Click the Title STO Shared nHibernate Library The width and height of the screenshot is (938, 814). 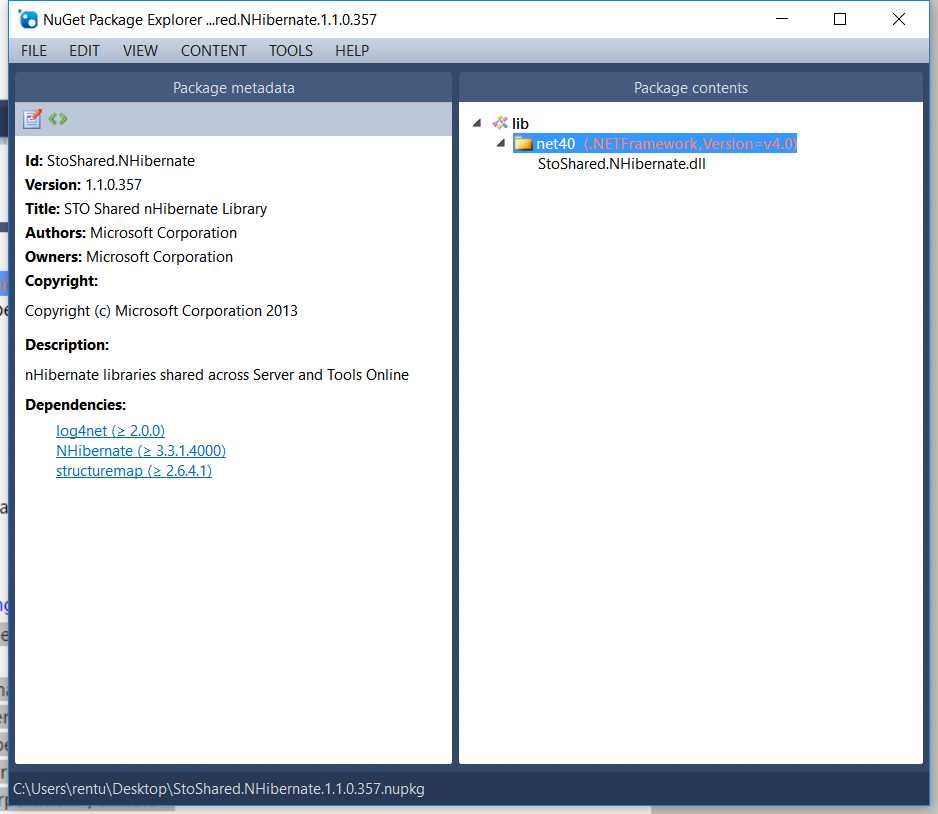click(165, 209)
